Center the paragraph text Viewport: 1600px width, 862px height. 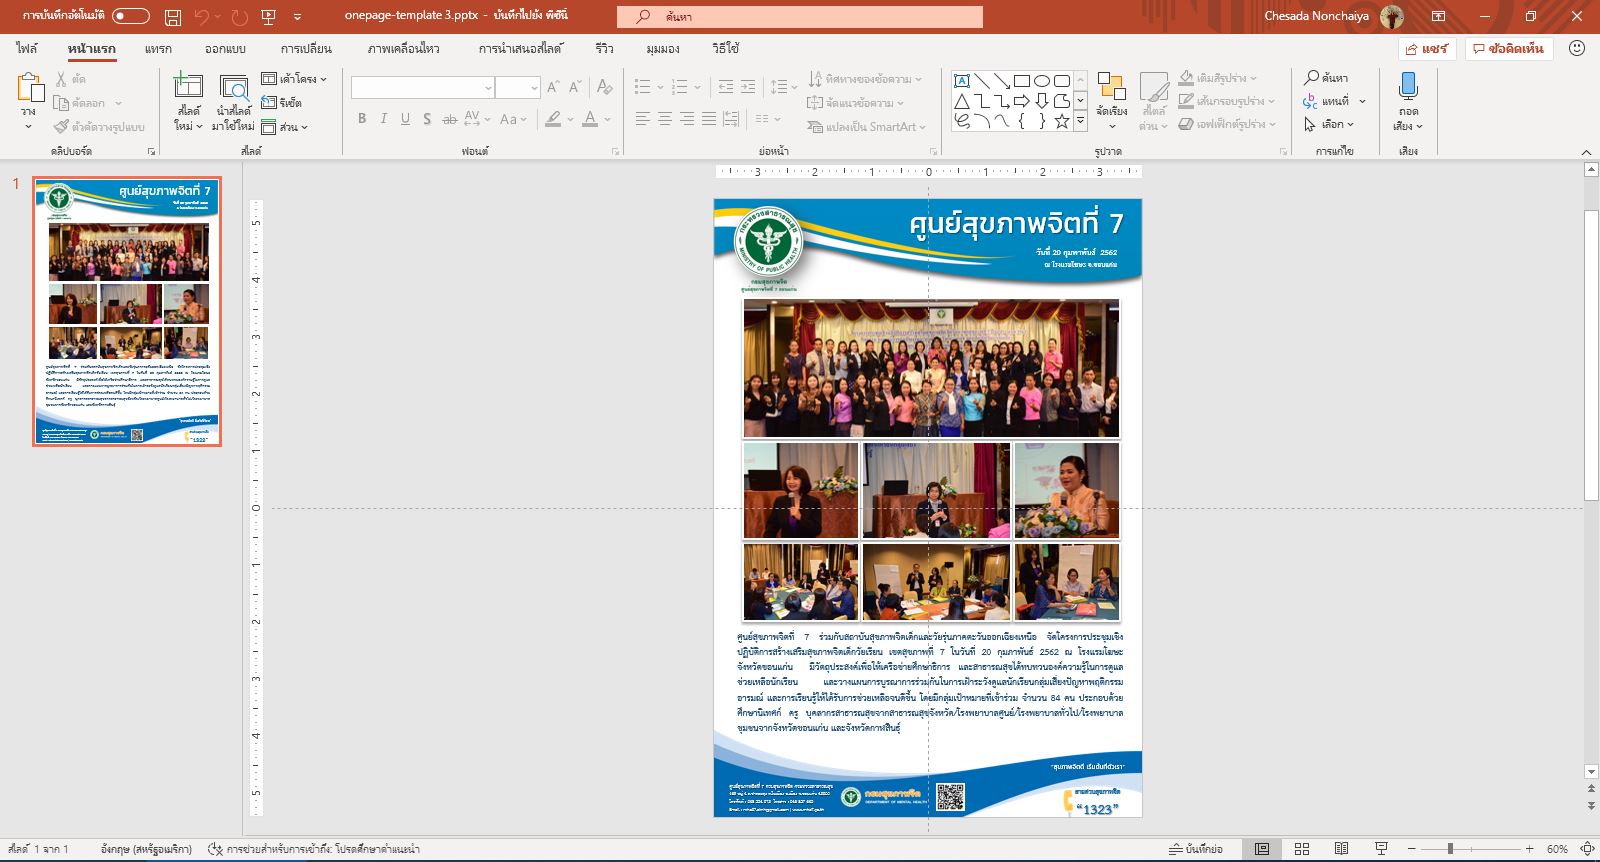665,119
